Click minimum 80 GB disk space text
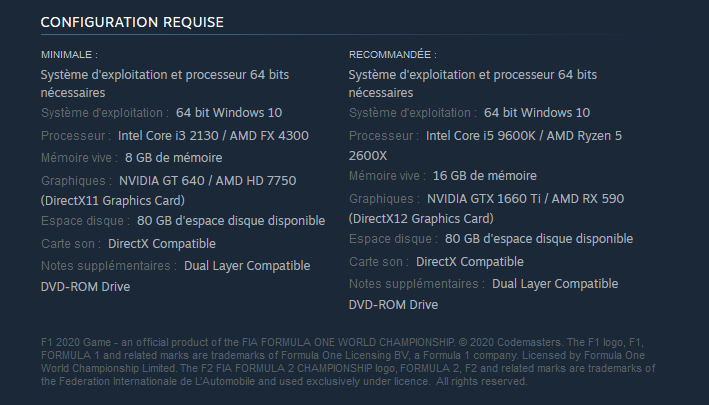709x405 pixels. (231, 221)
